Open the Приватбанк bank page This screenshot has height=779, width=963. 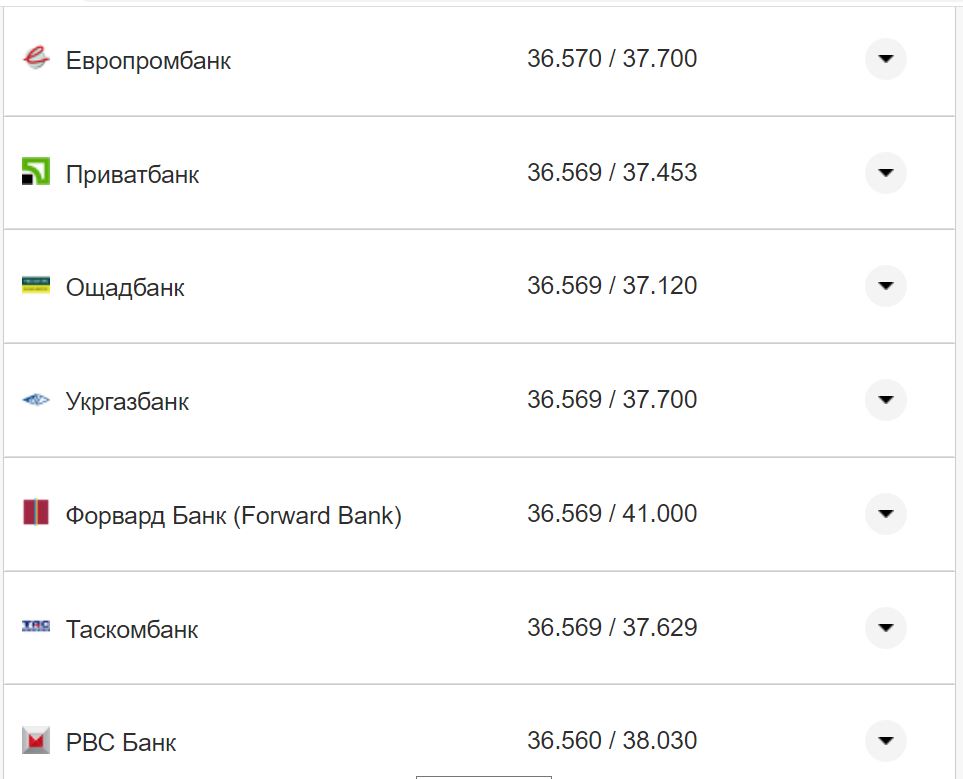click(x=131, y=172)
